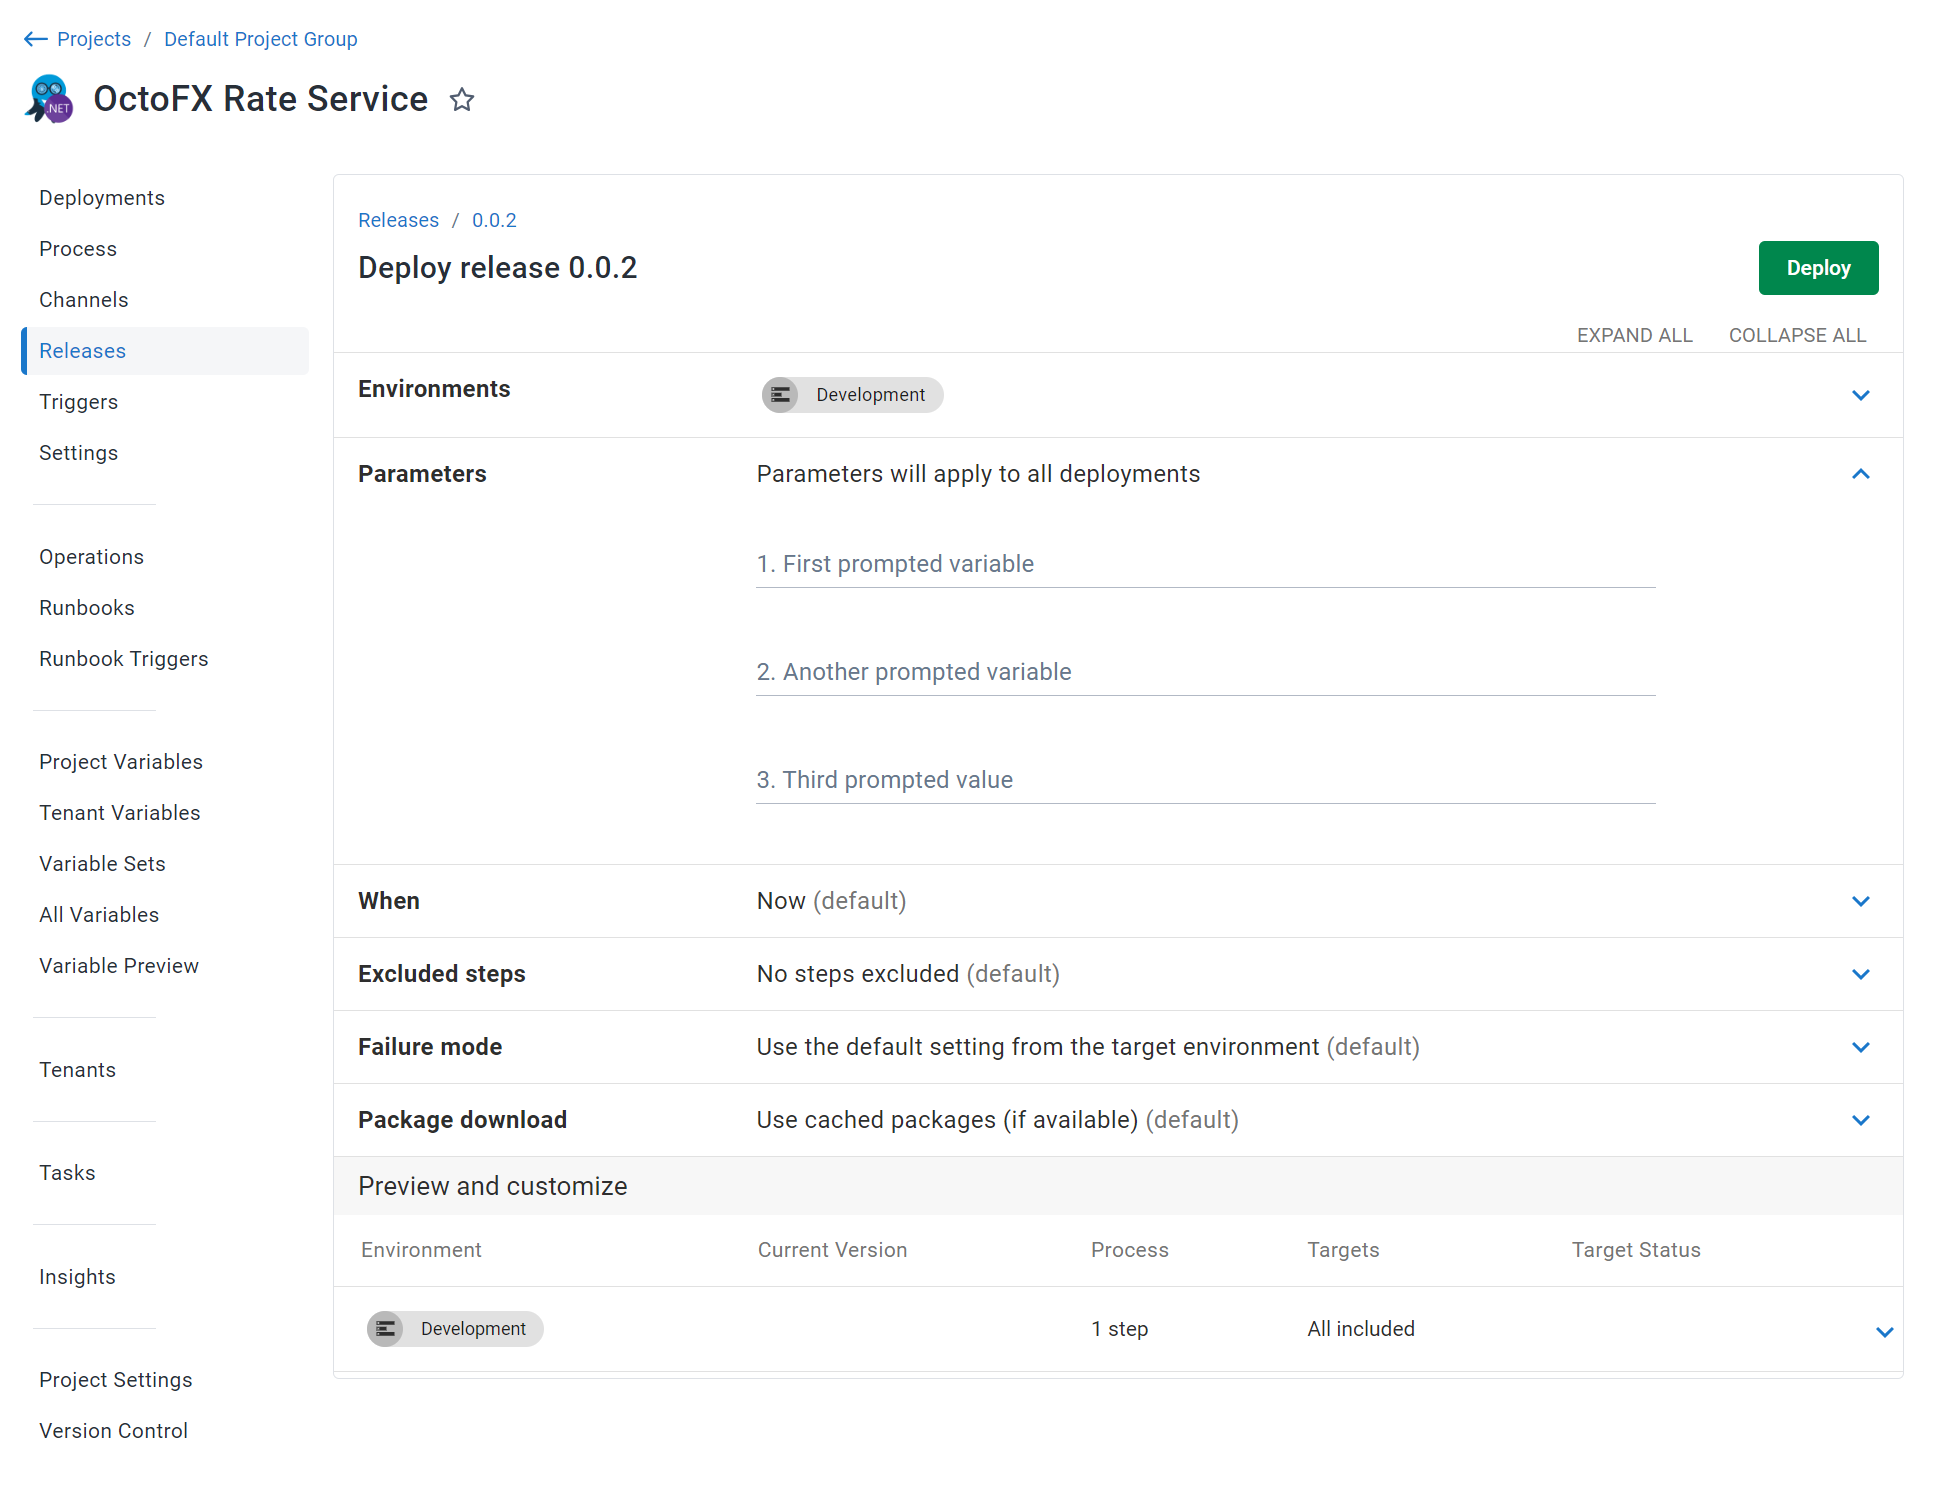1934x1510 pixels.
Task: Expand the Development row in the preview table
Action: 1884,1332
